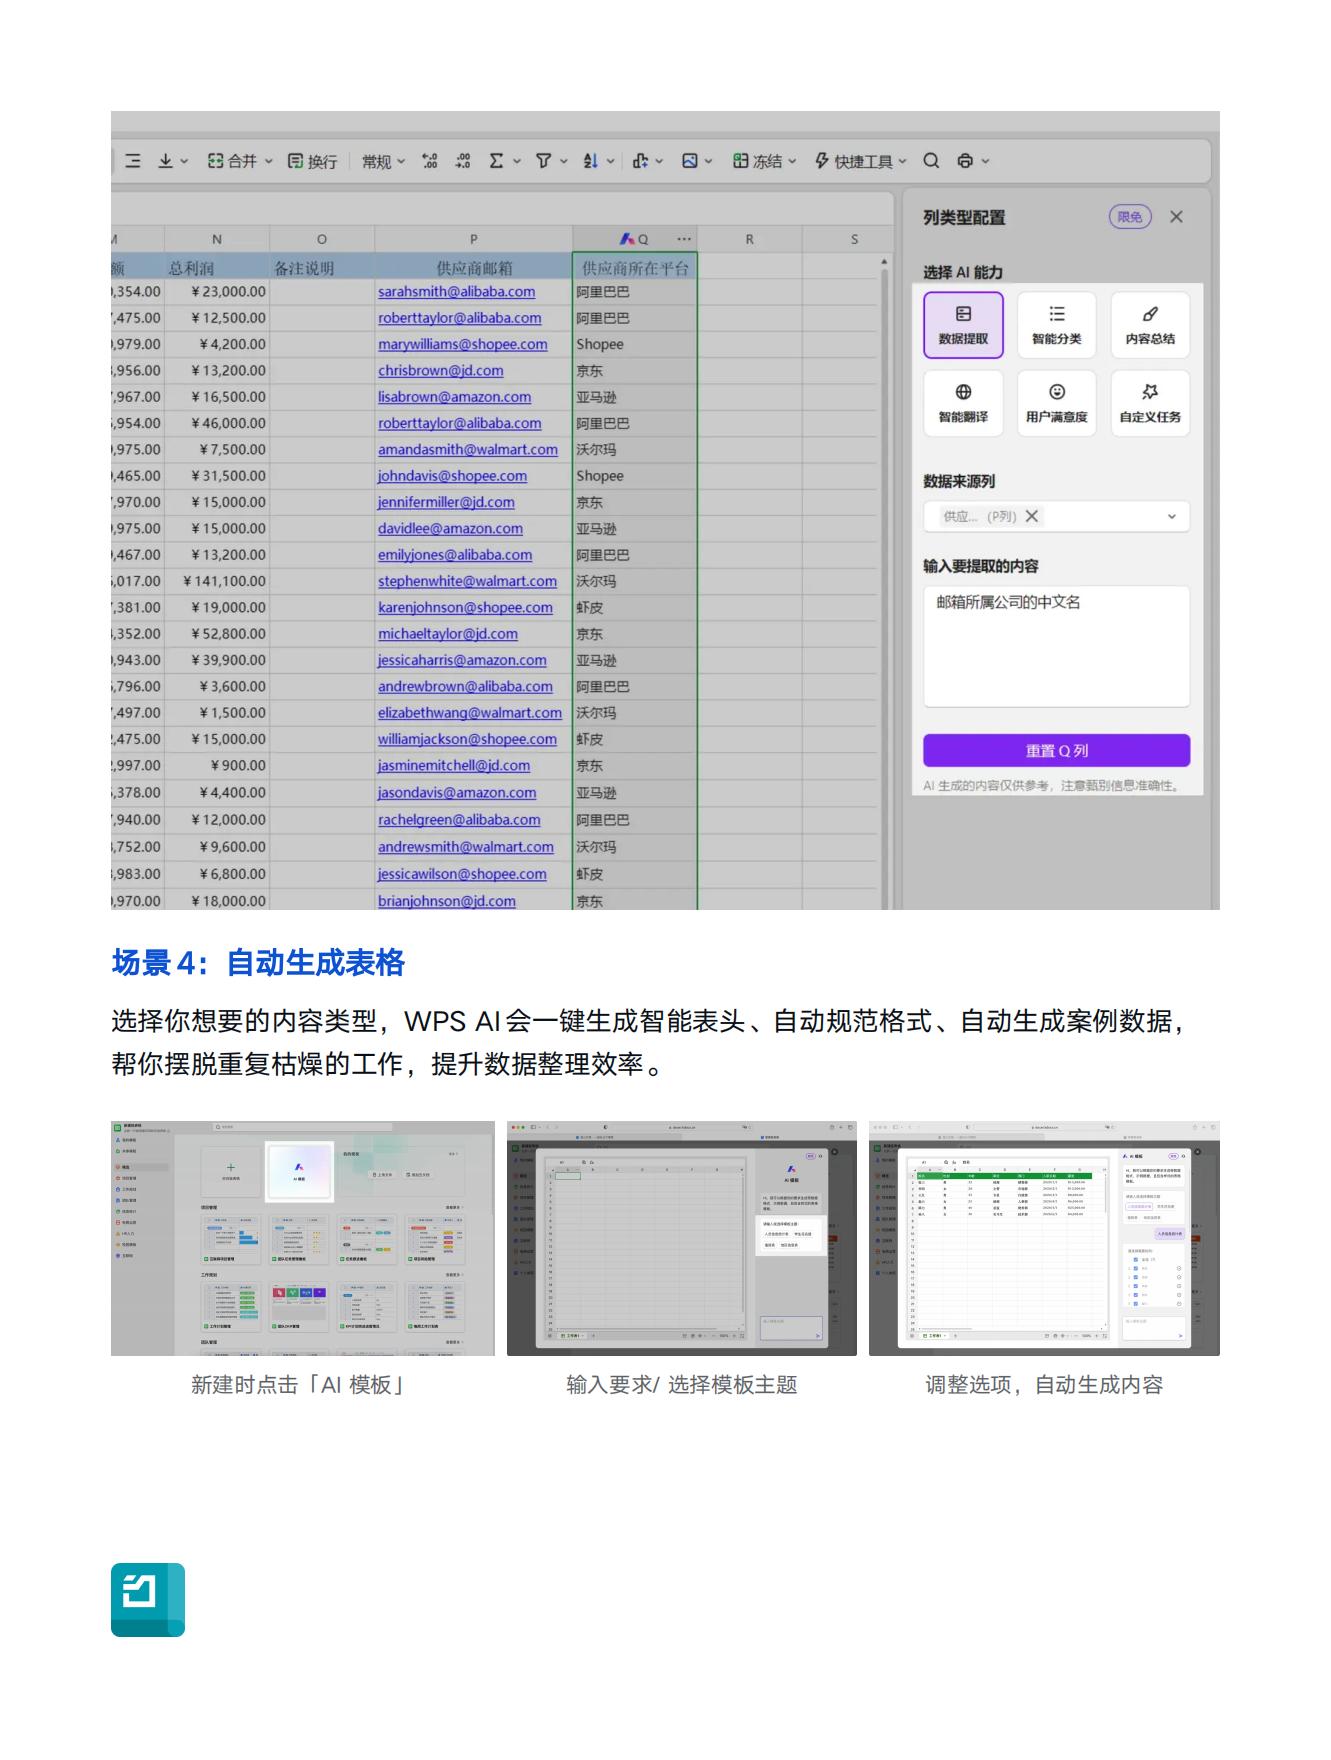Select the 数据提取 AI capability
1331x1760 pixels.
click(963, 325)
